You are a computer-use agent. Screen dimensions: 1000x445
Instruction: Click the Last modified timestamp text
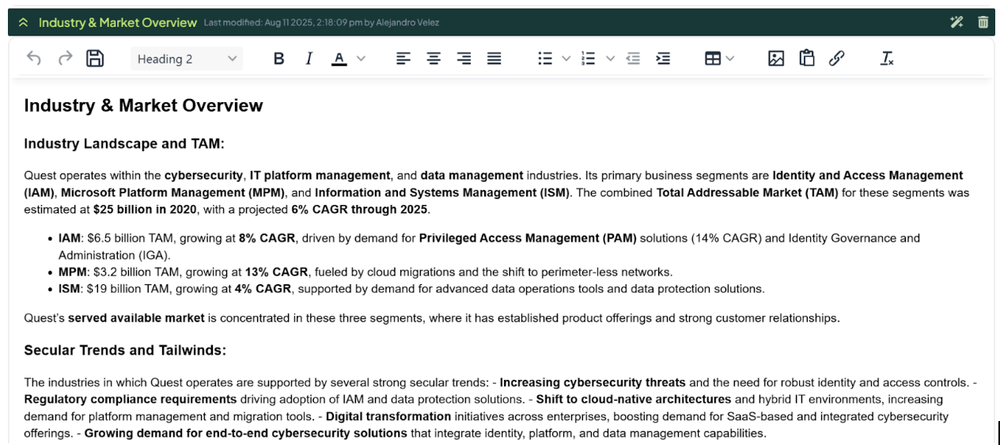(x=321, y=23)
